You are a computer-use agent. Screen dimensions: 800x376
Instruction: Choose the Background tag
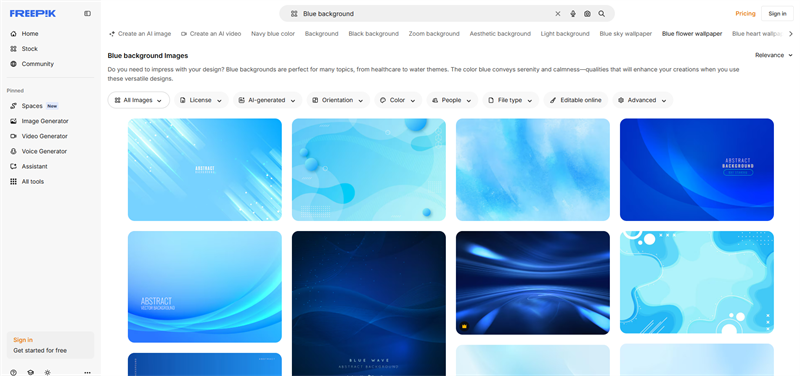pyautogui.click(x=321, y=34)
